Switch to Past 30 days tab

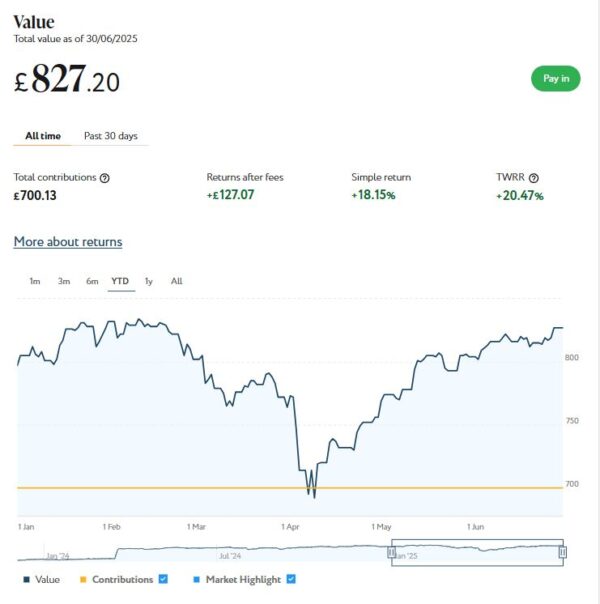click(110, 136)
